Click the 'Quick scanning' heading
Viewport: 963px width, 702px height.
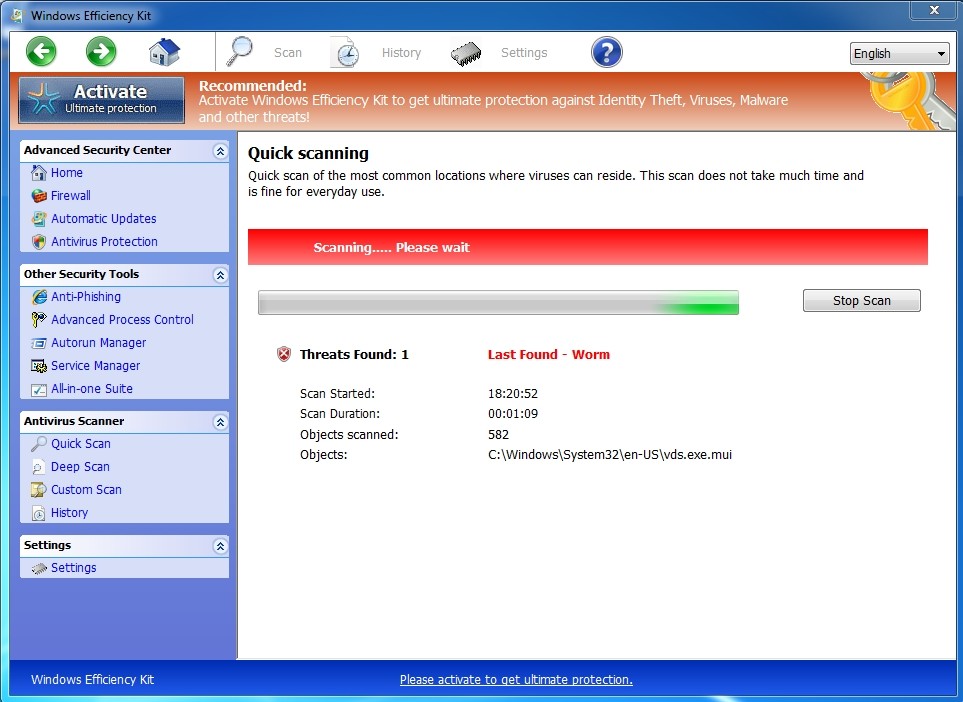[x=308, y=154]
